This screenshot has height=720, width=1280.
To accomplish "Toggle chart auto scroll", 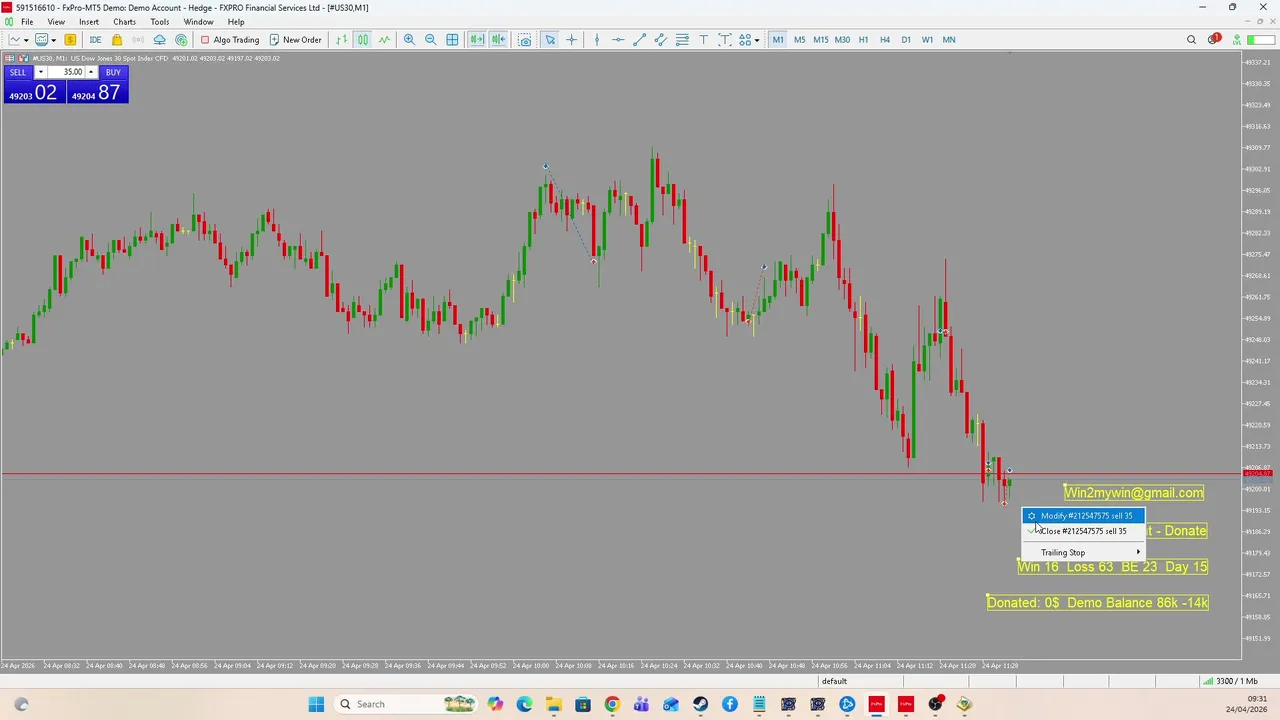I will point(477,40).
